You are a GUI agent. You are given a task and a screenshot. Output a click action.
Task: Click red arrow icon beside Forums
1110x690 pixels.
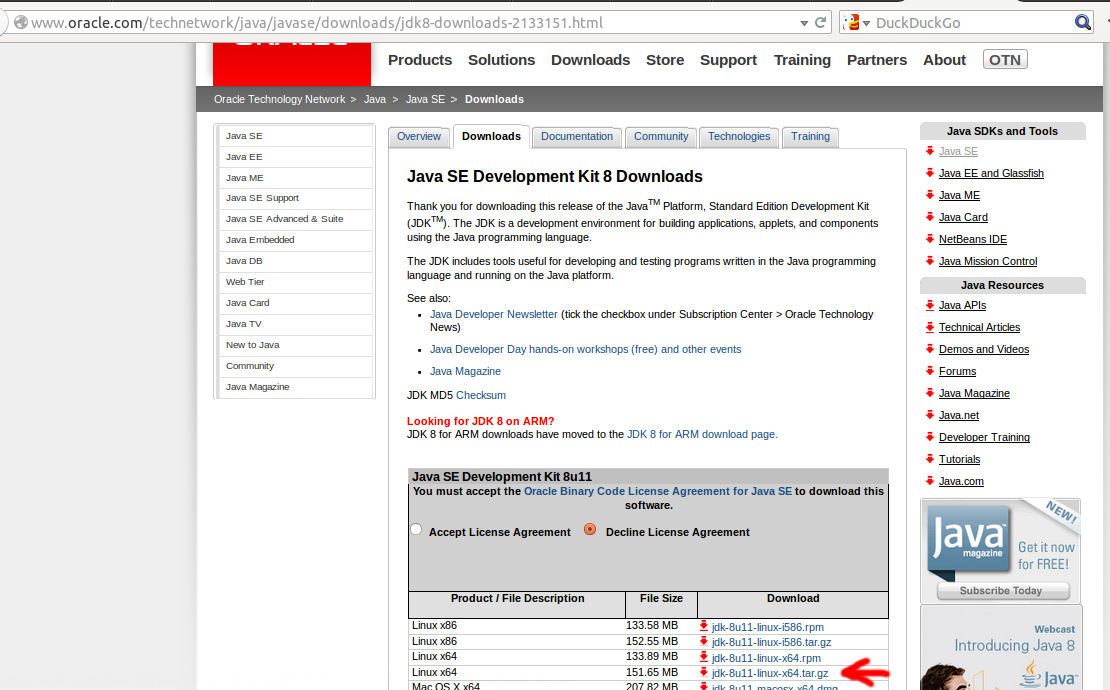[929, 371]
